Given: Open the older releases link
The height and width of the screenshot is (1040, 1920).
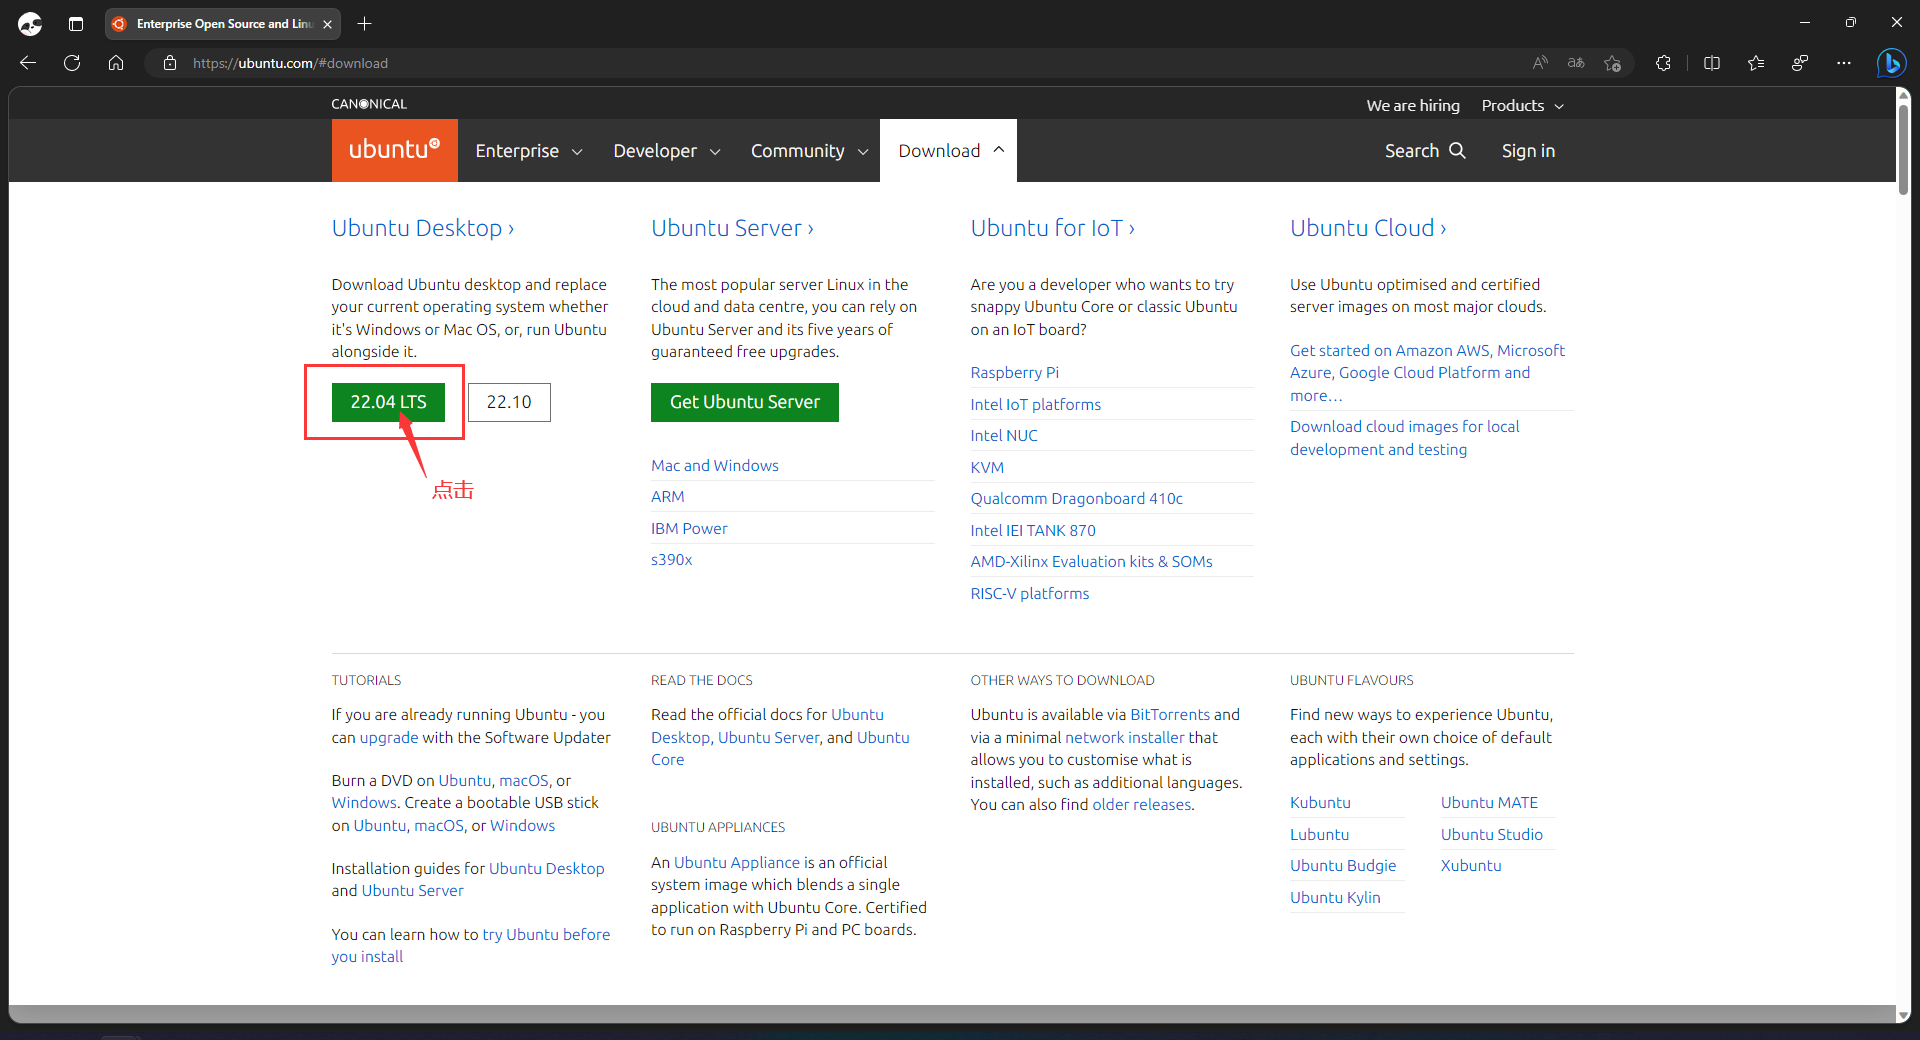Looking at the screenshot, I should [x=1142, y=805].
